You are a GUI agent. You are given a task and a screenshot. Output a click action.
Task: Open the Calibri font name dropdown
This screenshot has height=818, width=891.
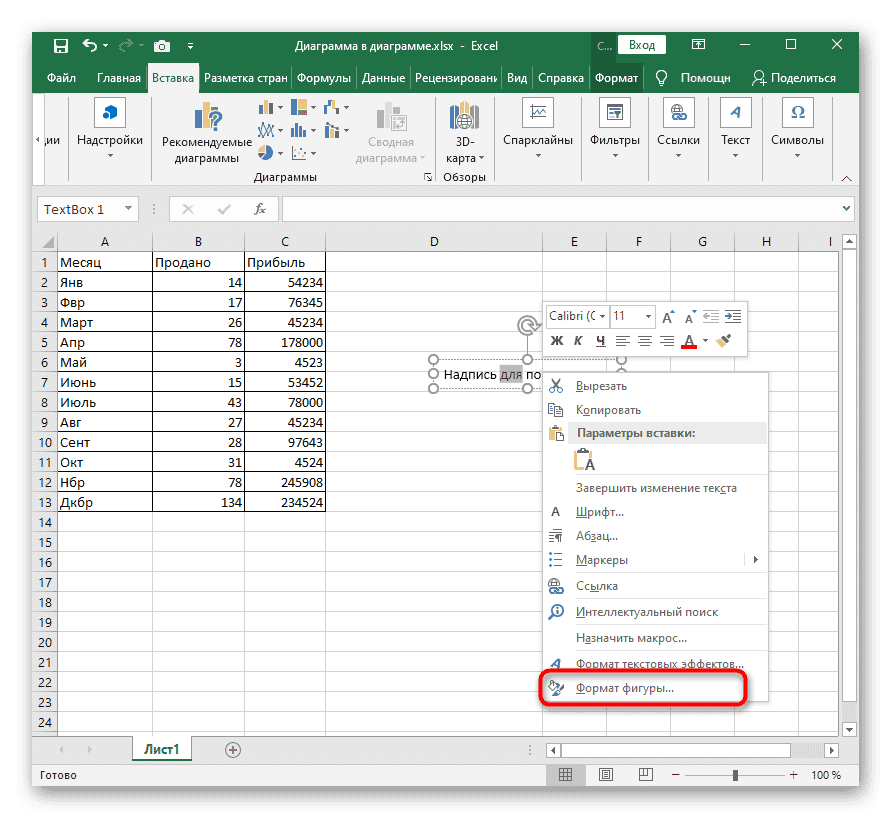(577, 316)
